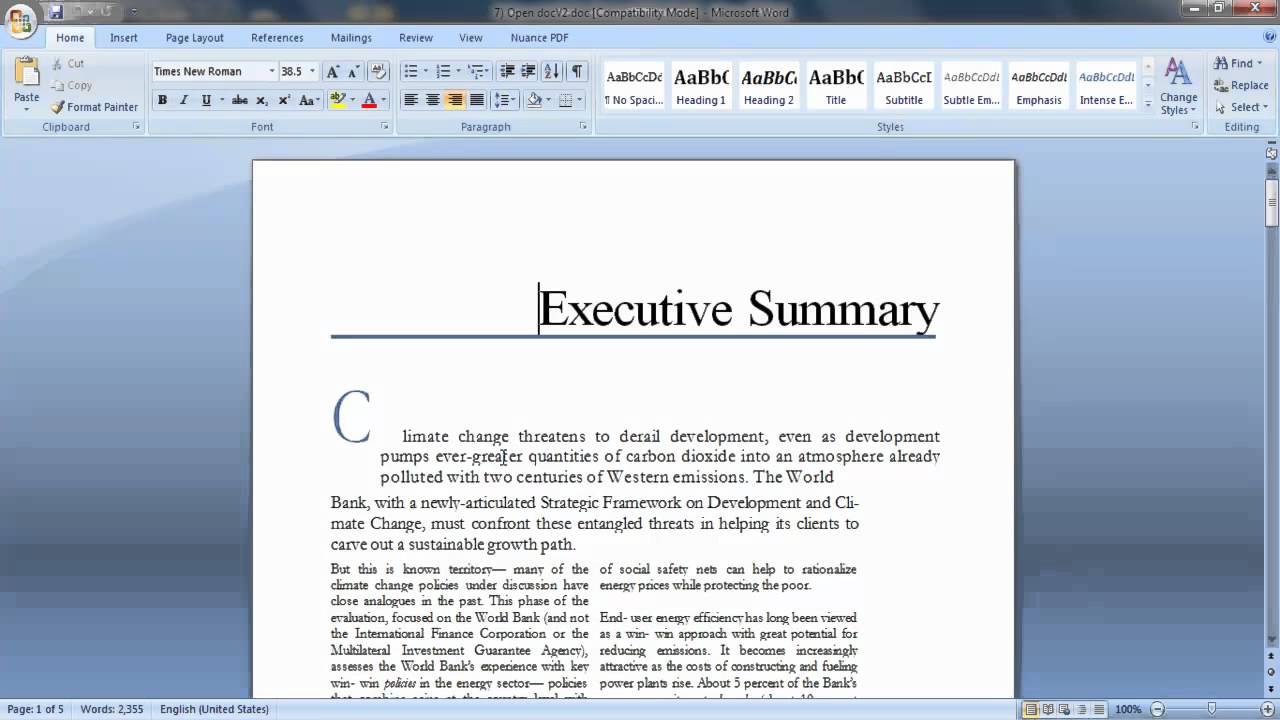Screen dimensions: 1280x720
Task: Apply red font color
Action: point(369,100)
